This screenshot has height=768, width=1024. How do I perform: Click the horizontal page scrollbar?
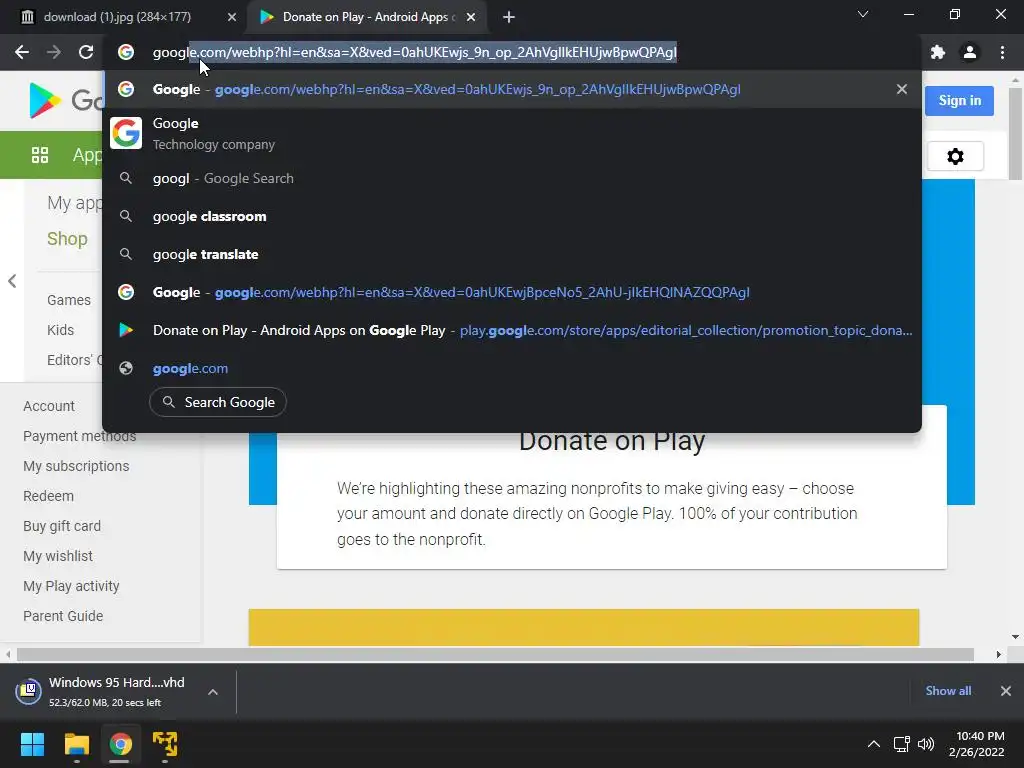495,654
